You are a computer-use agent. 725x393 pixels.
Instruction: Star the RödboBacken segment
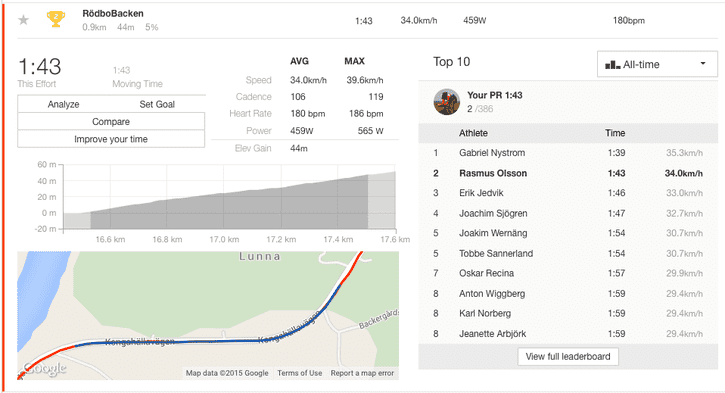pos(24,20)
